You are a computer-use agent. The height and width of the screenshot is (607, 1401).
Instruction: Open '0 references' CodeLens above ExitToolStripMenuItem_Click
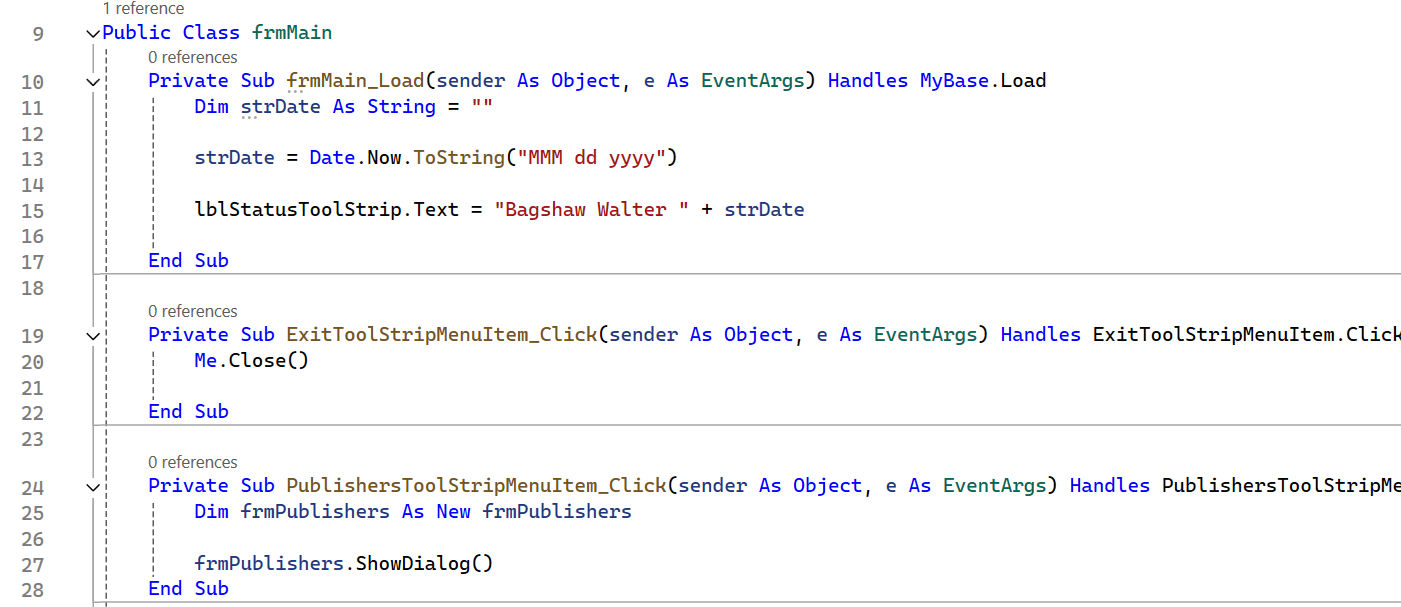[192, 312]
